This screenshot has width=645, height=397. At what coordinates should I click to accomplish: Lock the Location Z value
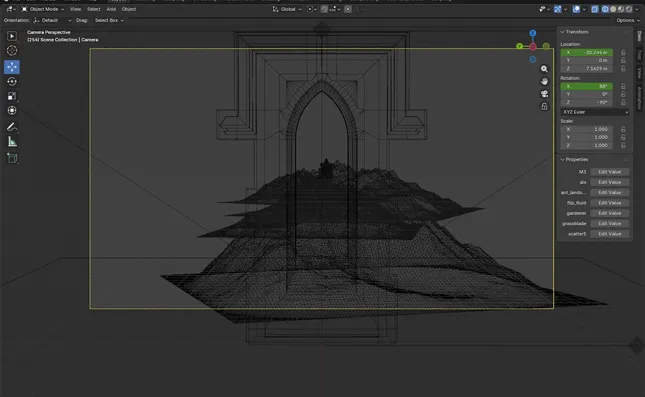pyautogui.click(x=623, y=68)
